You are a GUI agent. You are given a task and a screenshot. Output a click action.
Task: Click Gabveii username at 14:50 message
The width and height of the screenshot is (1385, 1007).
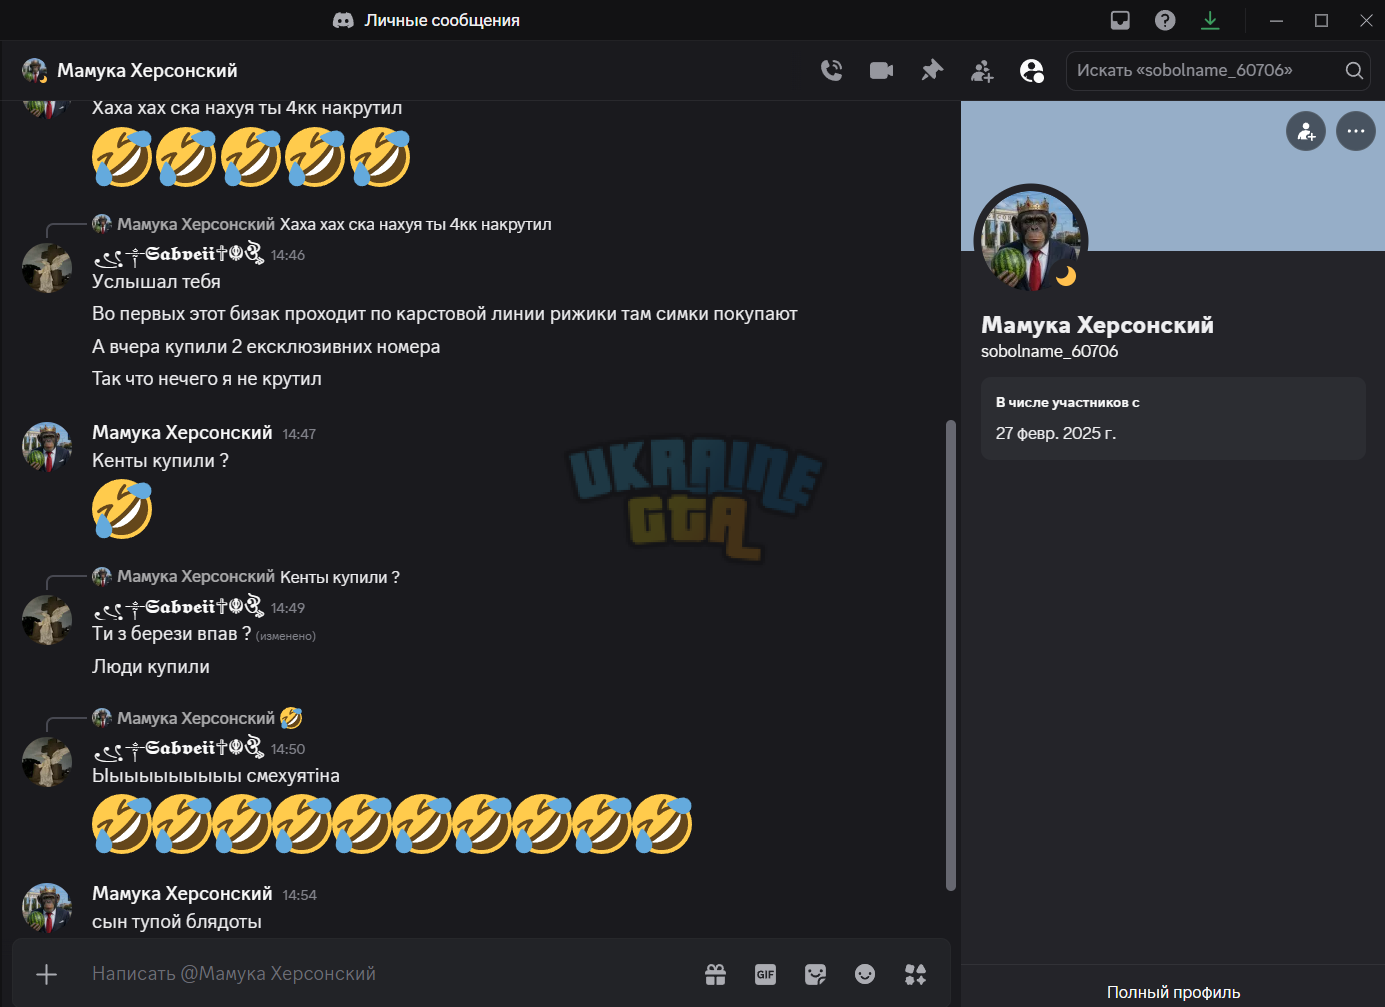point(178,748)
